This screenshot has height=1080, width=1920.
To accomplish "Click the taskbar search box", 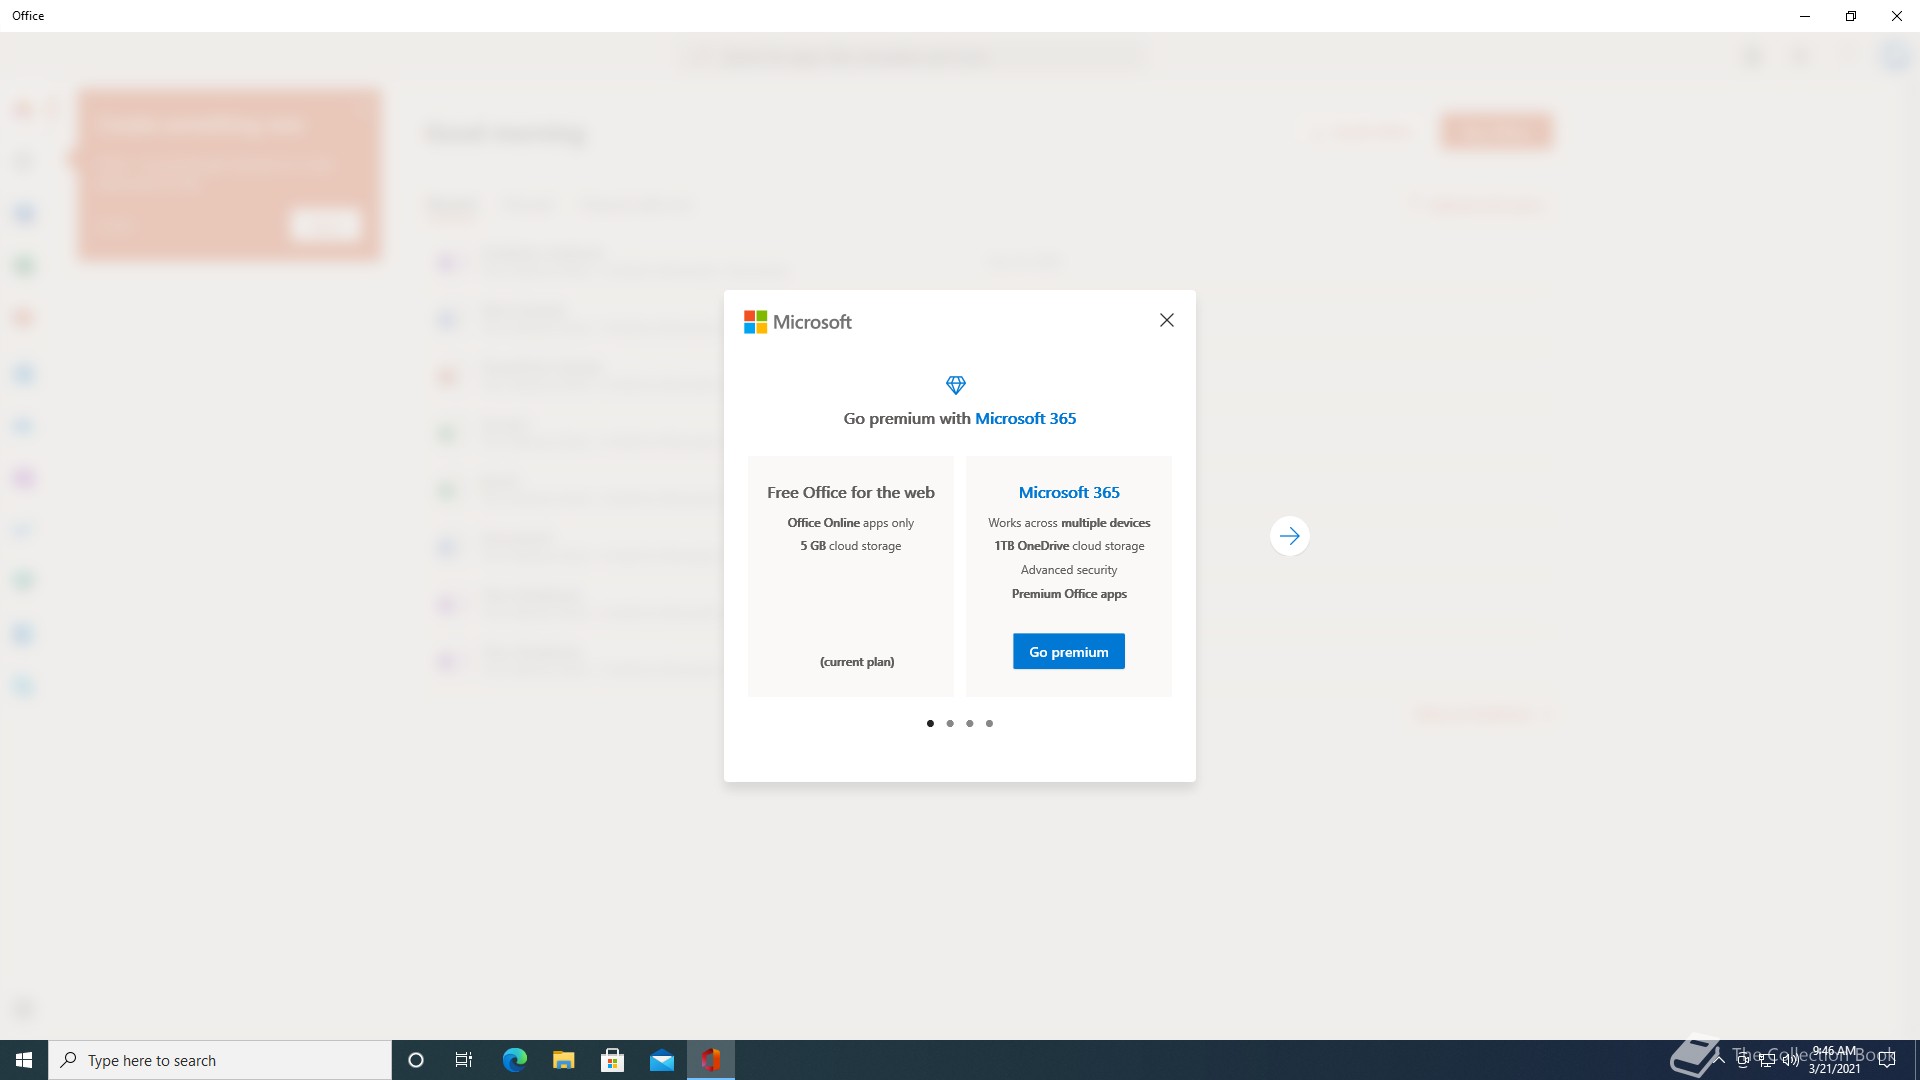I will tap(220, 1060).
